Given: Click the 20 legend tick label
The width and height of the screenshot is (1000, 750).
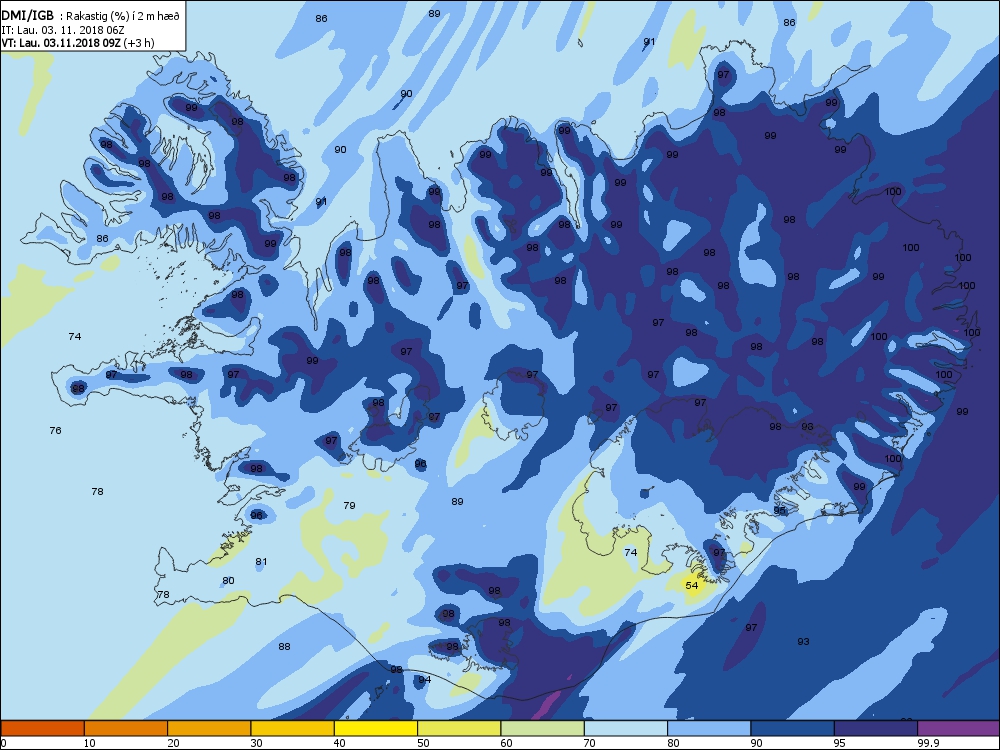Looking at the screenshot, I should 173,742.
